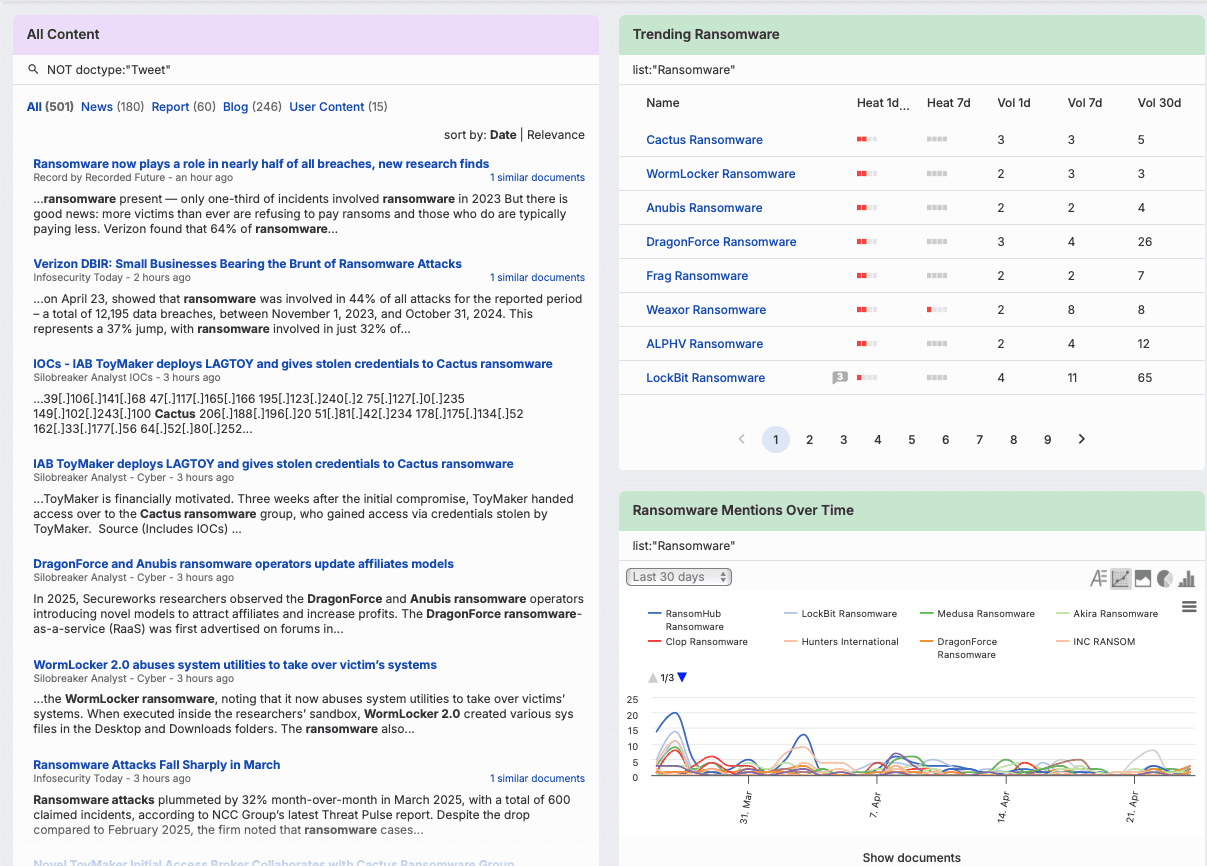The image size is (1207, 866).
Task: Open the chart hamburger menu
Action: pos(1189,606)
